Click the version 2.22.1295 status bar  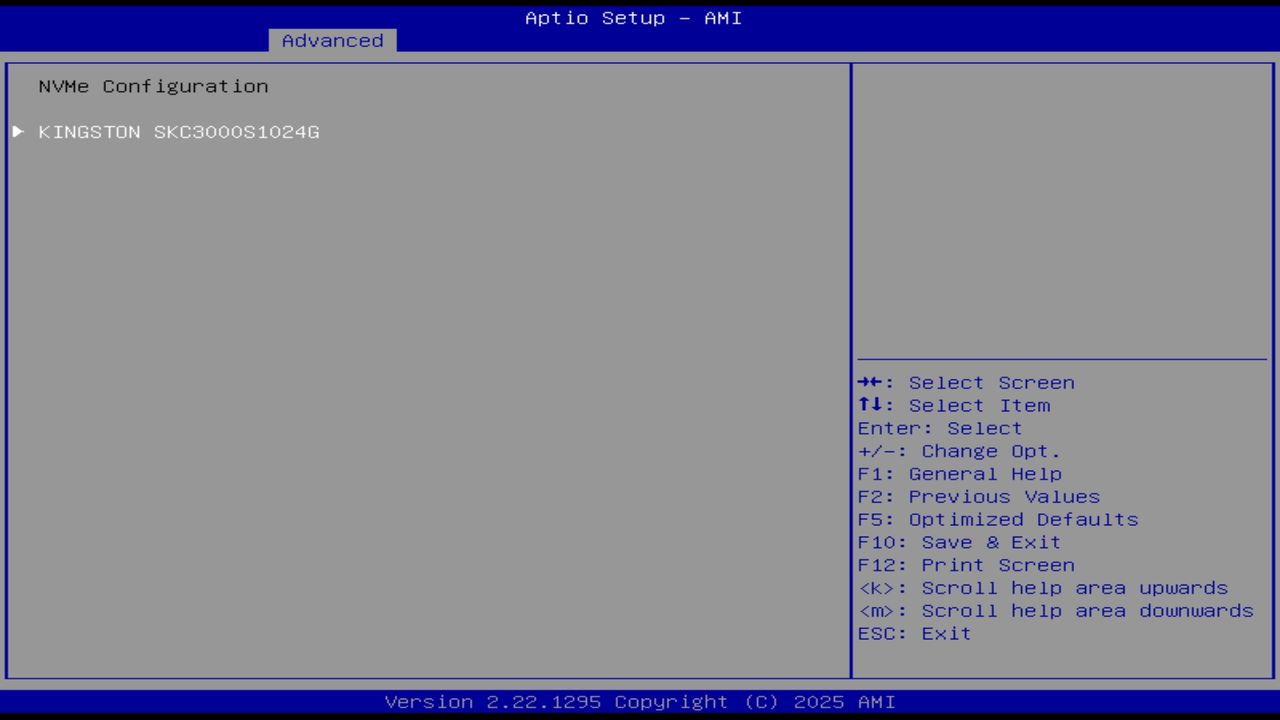[633, 701]
